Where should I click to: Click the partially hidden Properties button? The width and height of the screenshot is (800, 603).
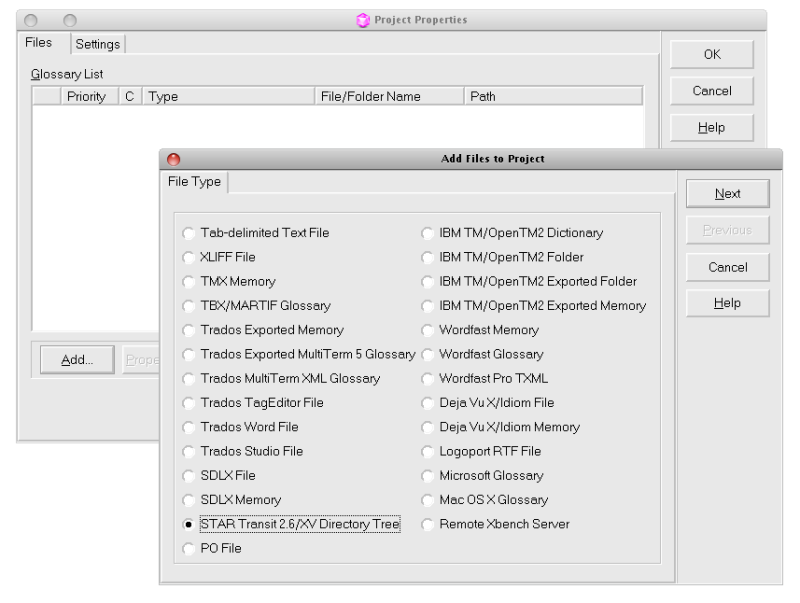(x=142, y=360)
